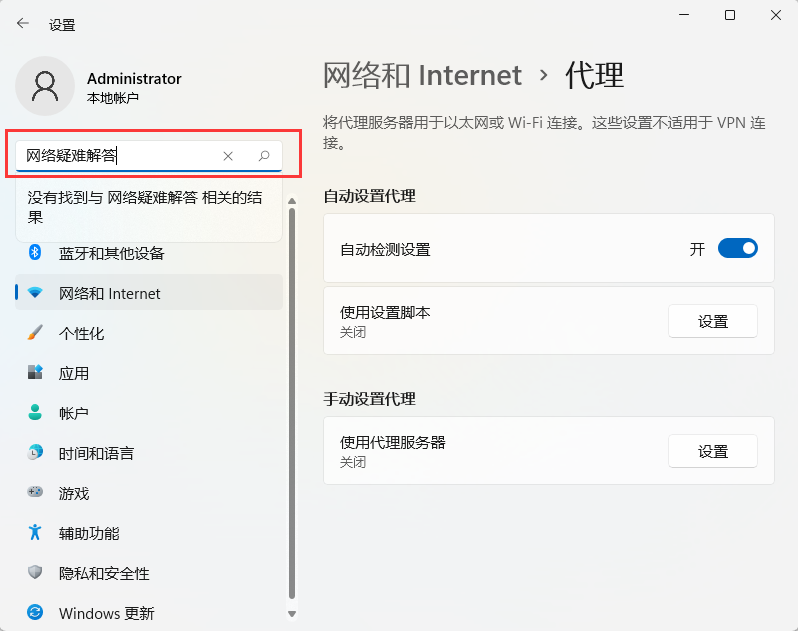Click sidebar scrollbar down arrow

coord(292,613)
